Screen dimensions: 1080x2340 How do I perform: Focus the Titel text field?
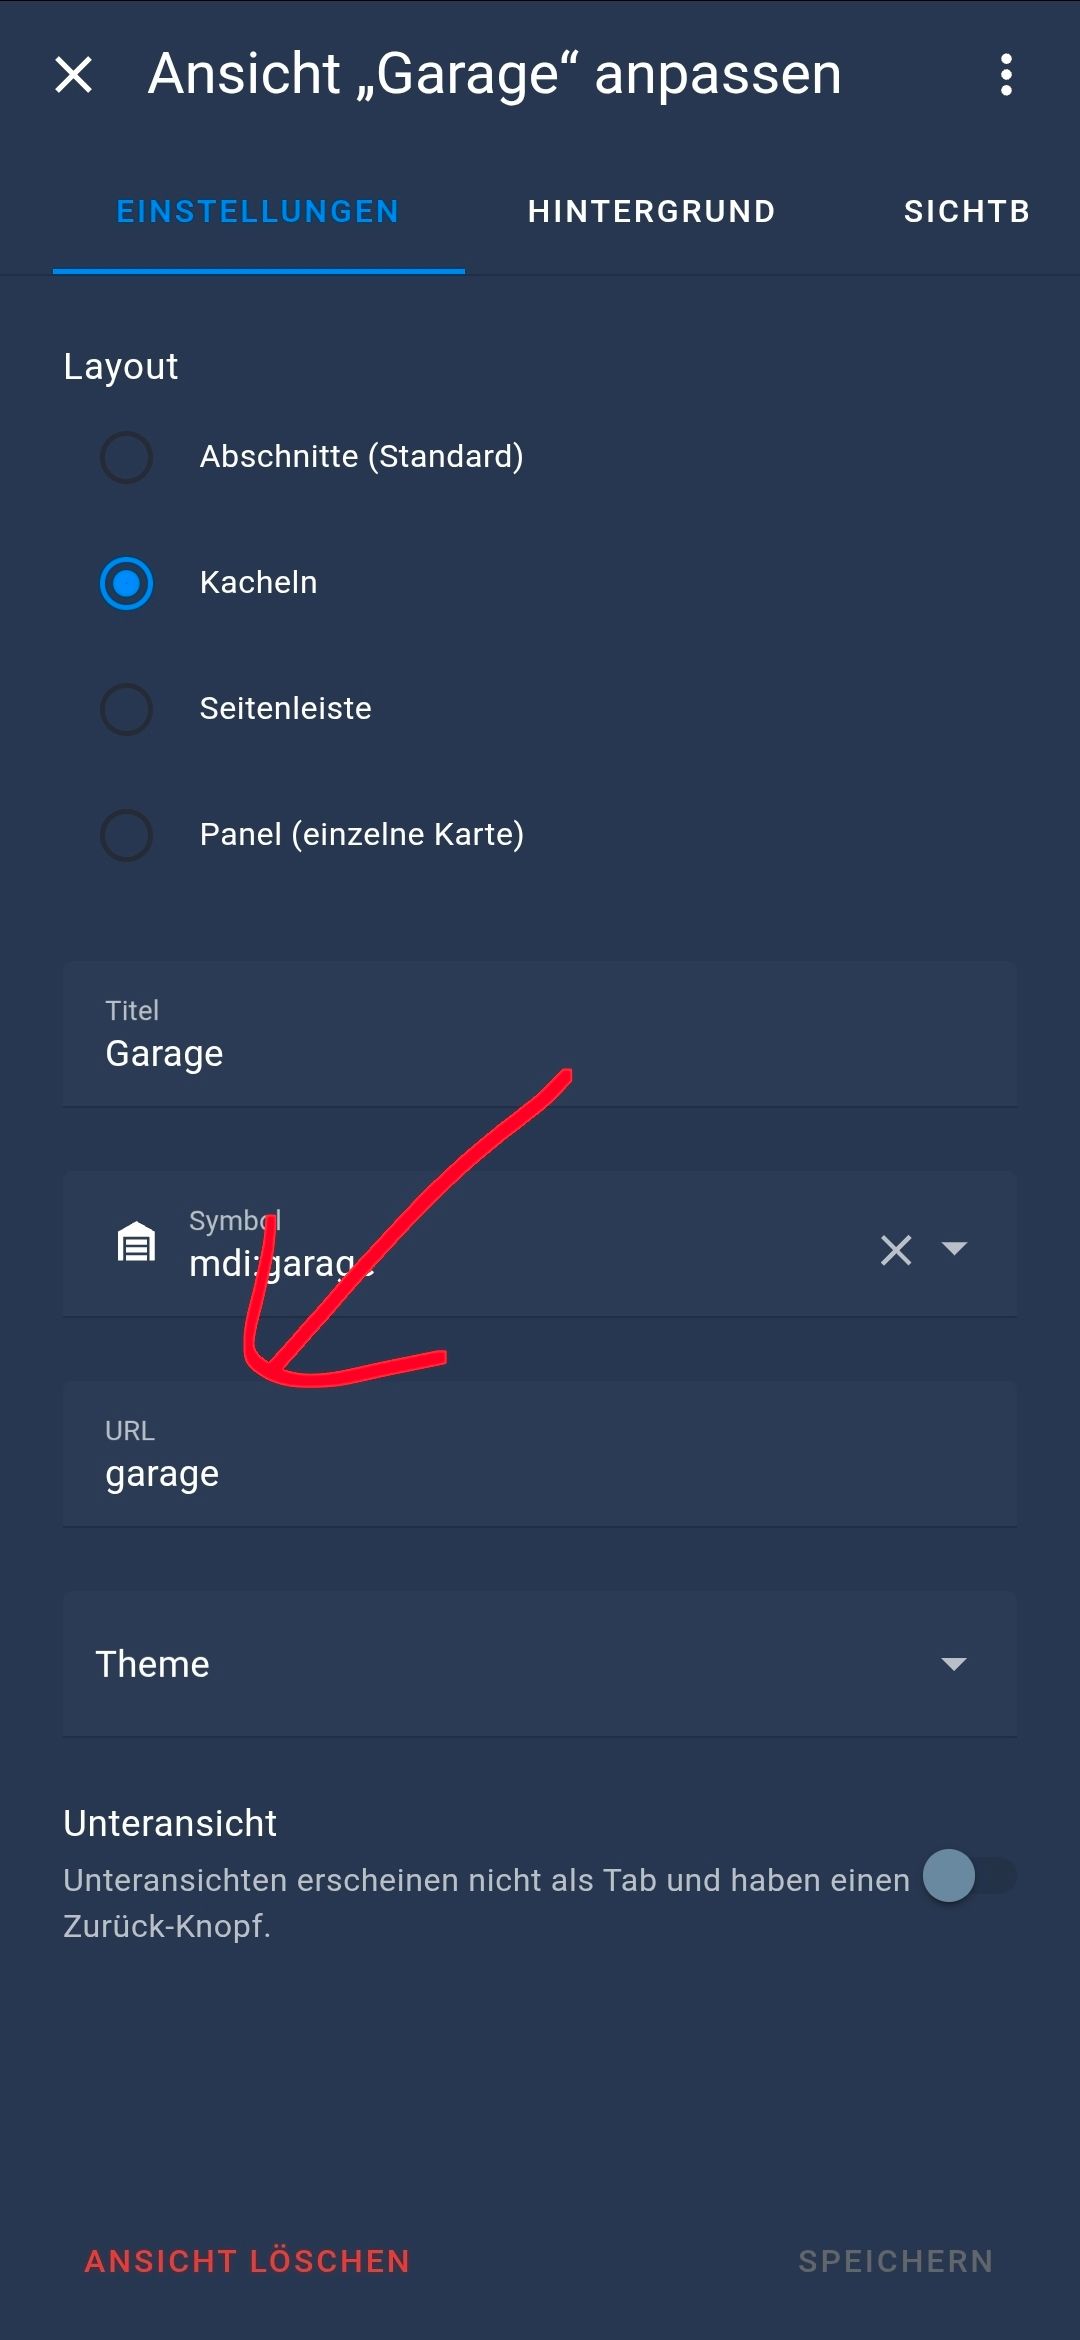(x=540, y=1054)
